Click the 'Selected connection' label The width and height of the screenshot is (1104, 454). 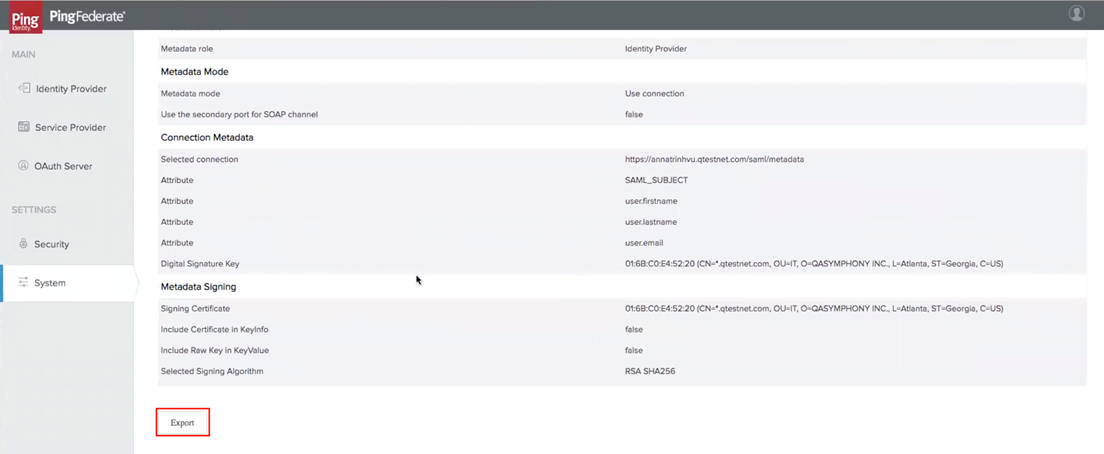[x=199, y=159]
